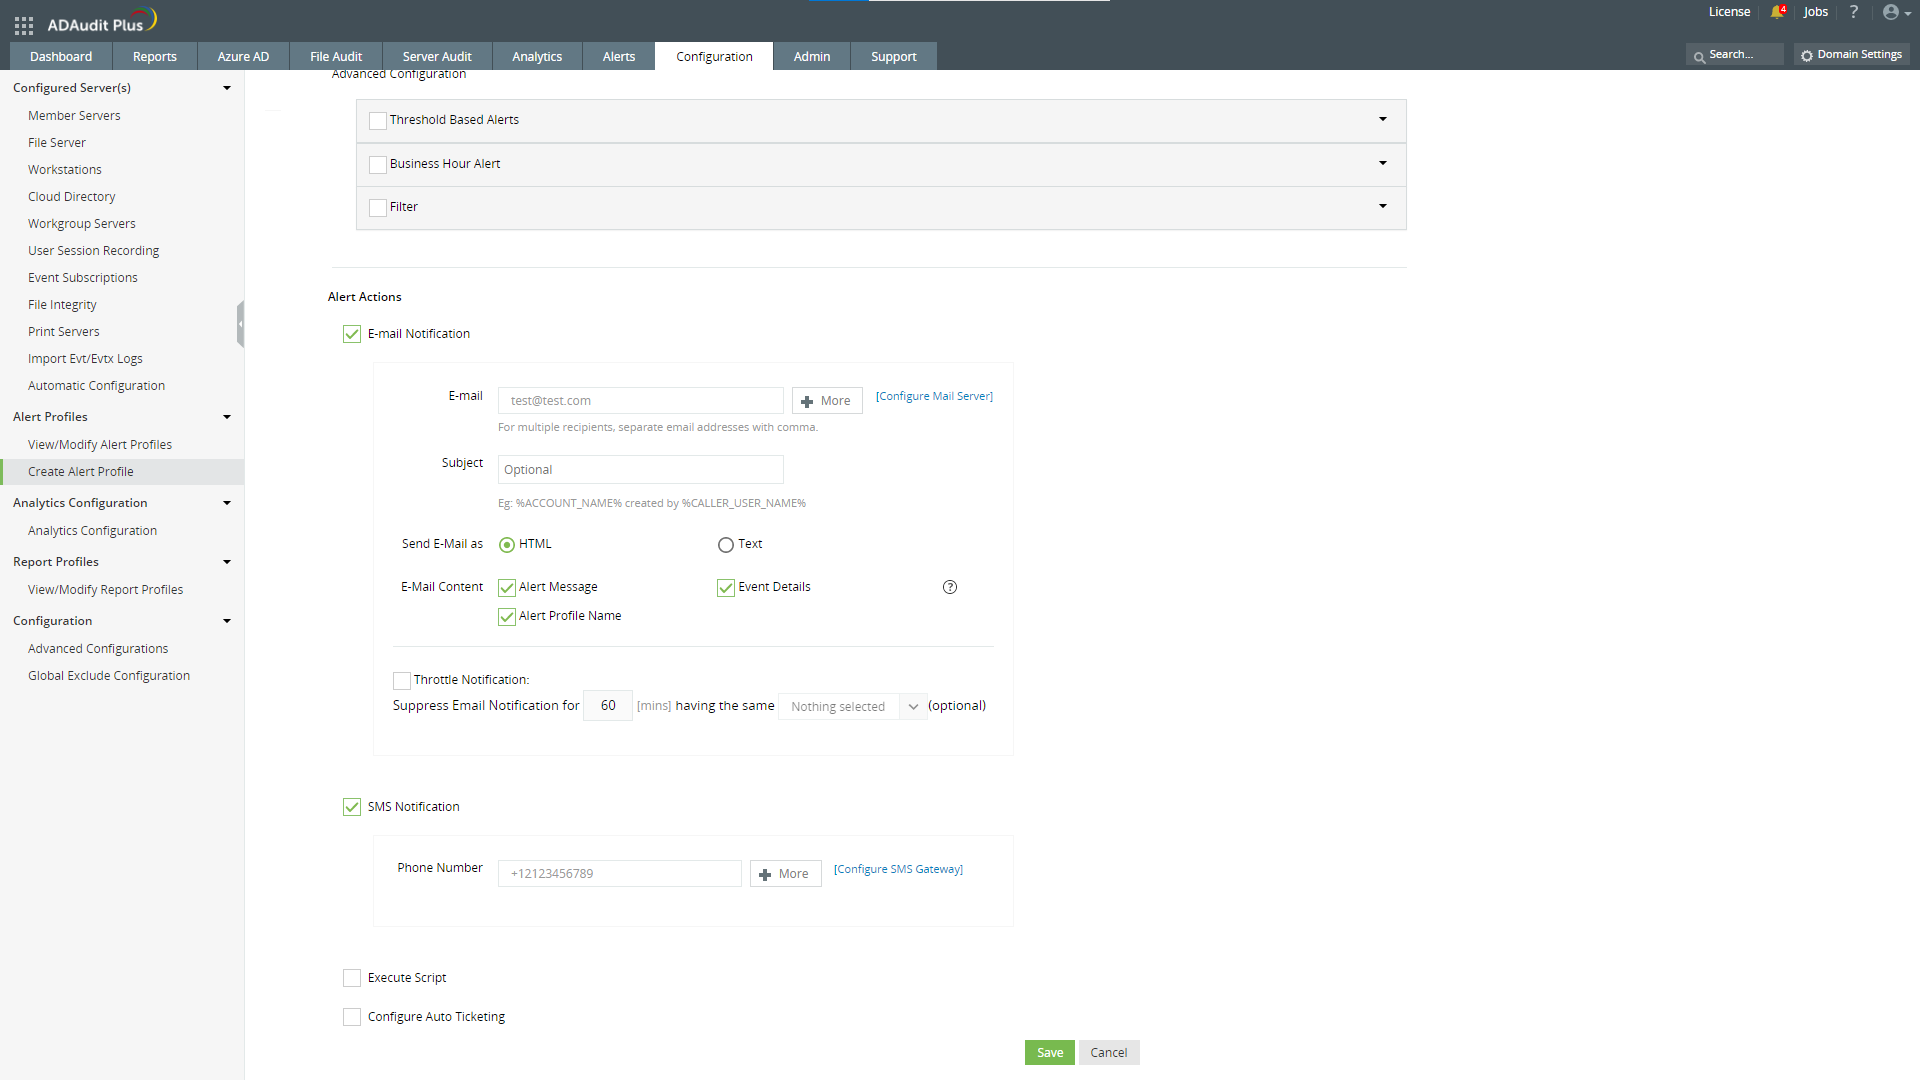Click the E-Mail Content help icon
The height and width of the screenshot is (1080, 1920).
[950, 587]
